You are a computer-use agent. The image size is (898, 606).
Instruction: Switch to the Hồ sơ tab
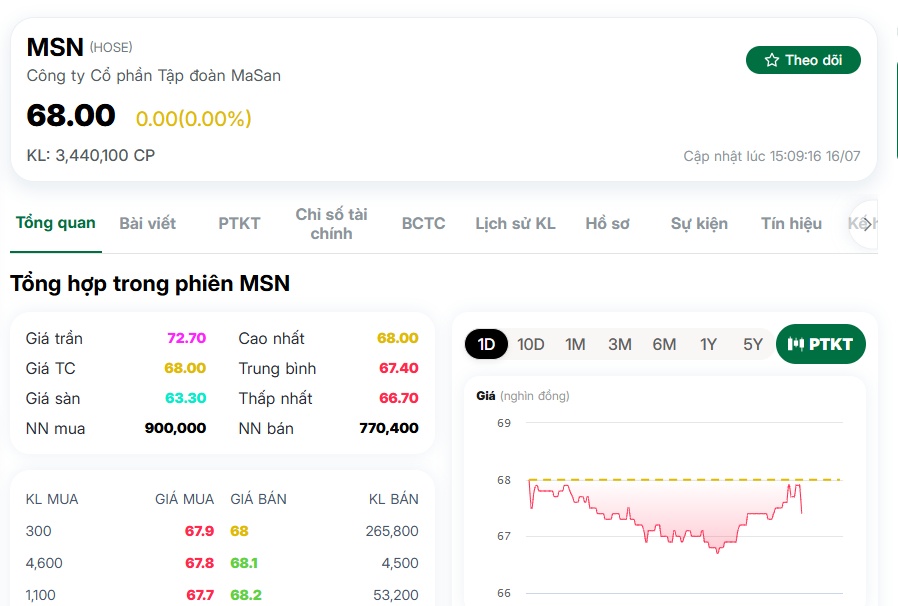[607, 223]
